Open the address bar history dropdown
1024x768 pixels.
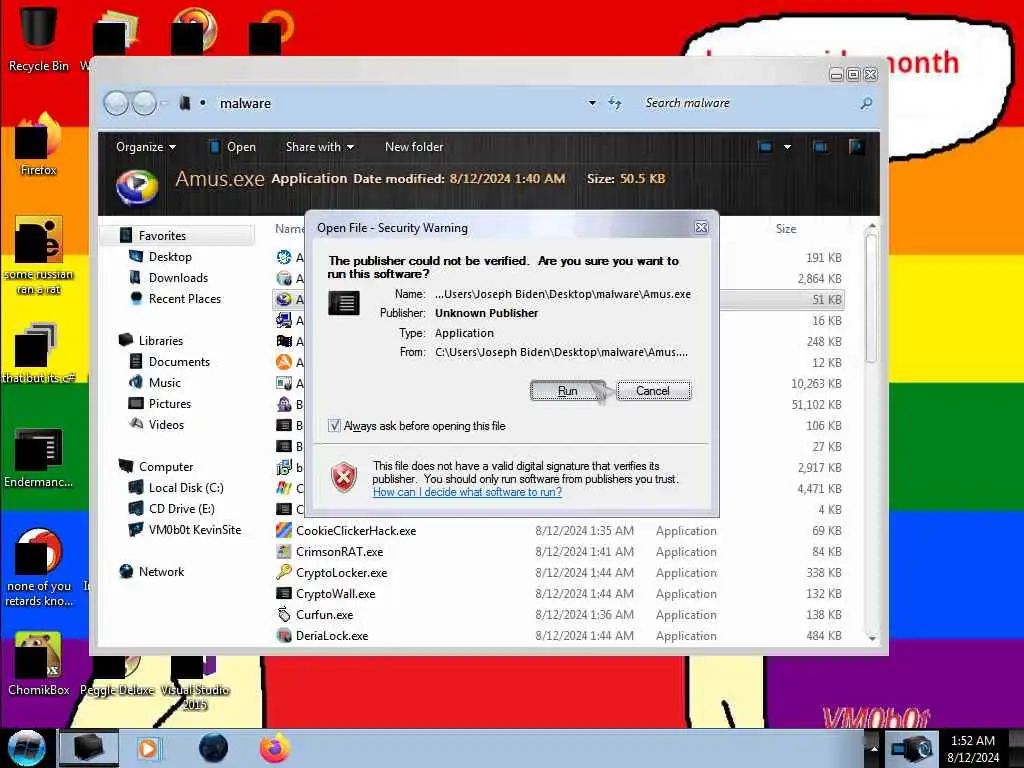(x=592, y=103)
